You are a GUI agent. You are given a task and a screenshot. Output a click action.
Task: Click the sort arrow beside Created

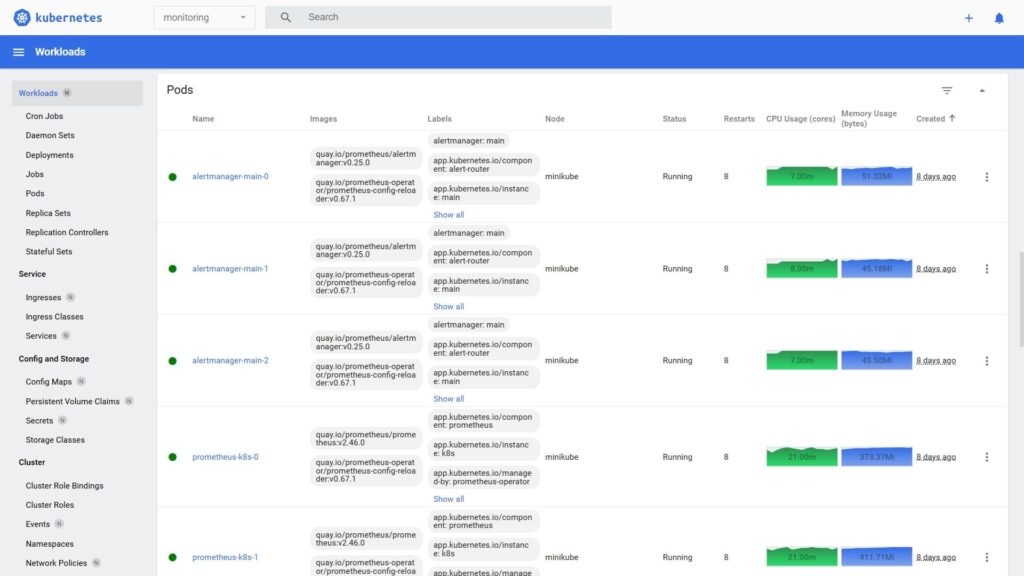[x=952, y=118]
